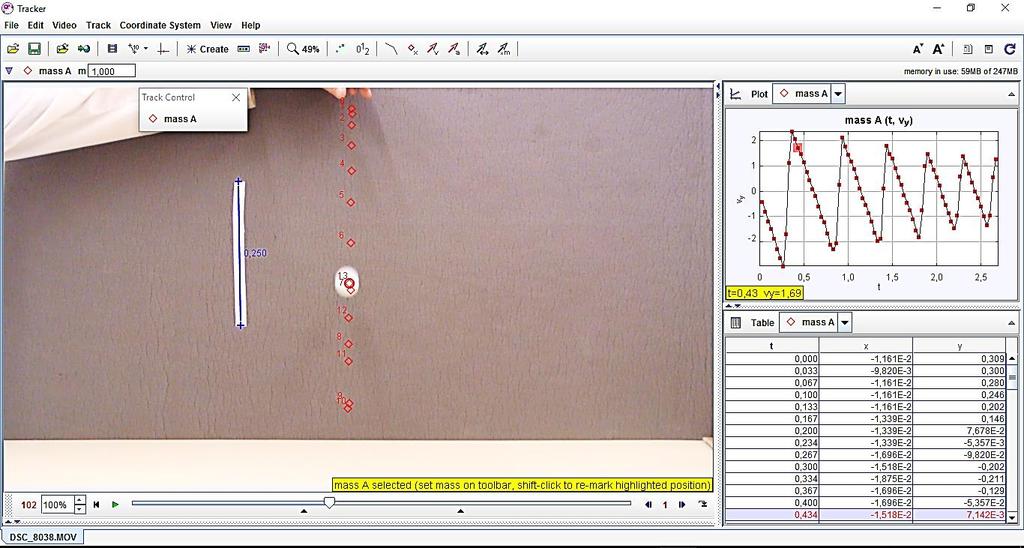The width and height of the screenshot is (1024, 548).
Task: Maximize the table view with arrow
Action: pyautogui.click(x=1012, y=322)
